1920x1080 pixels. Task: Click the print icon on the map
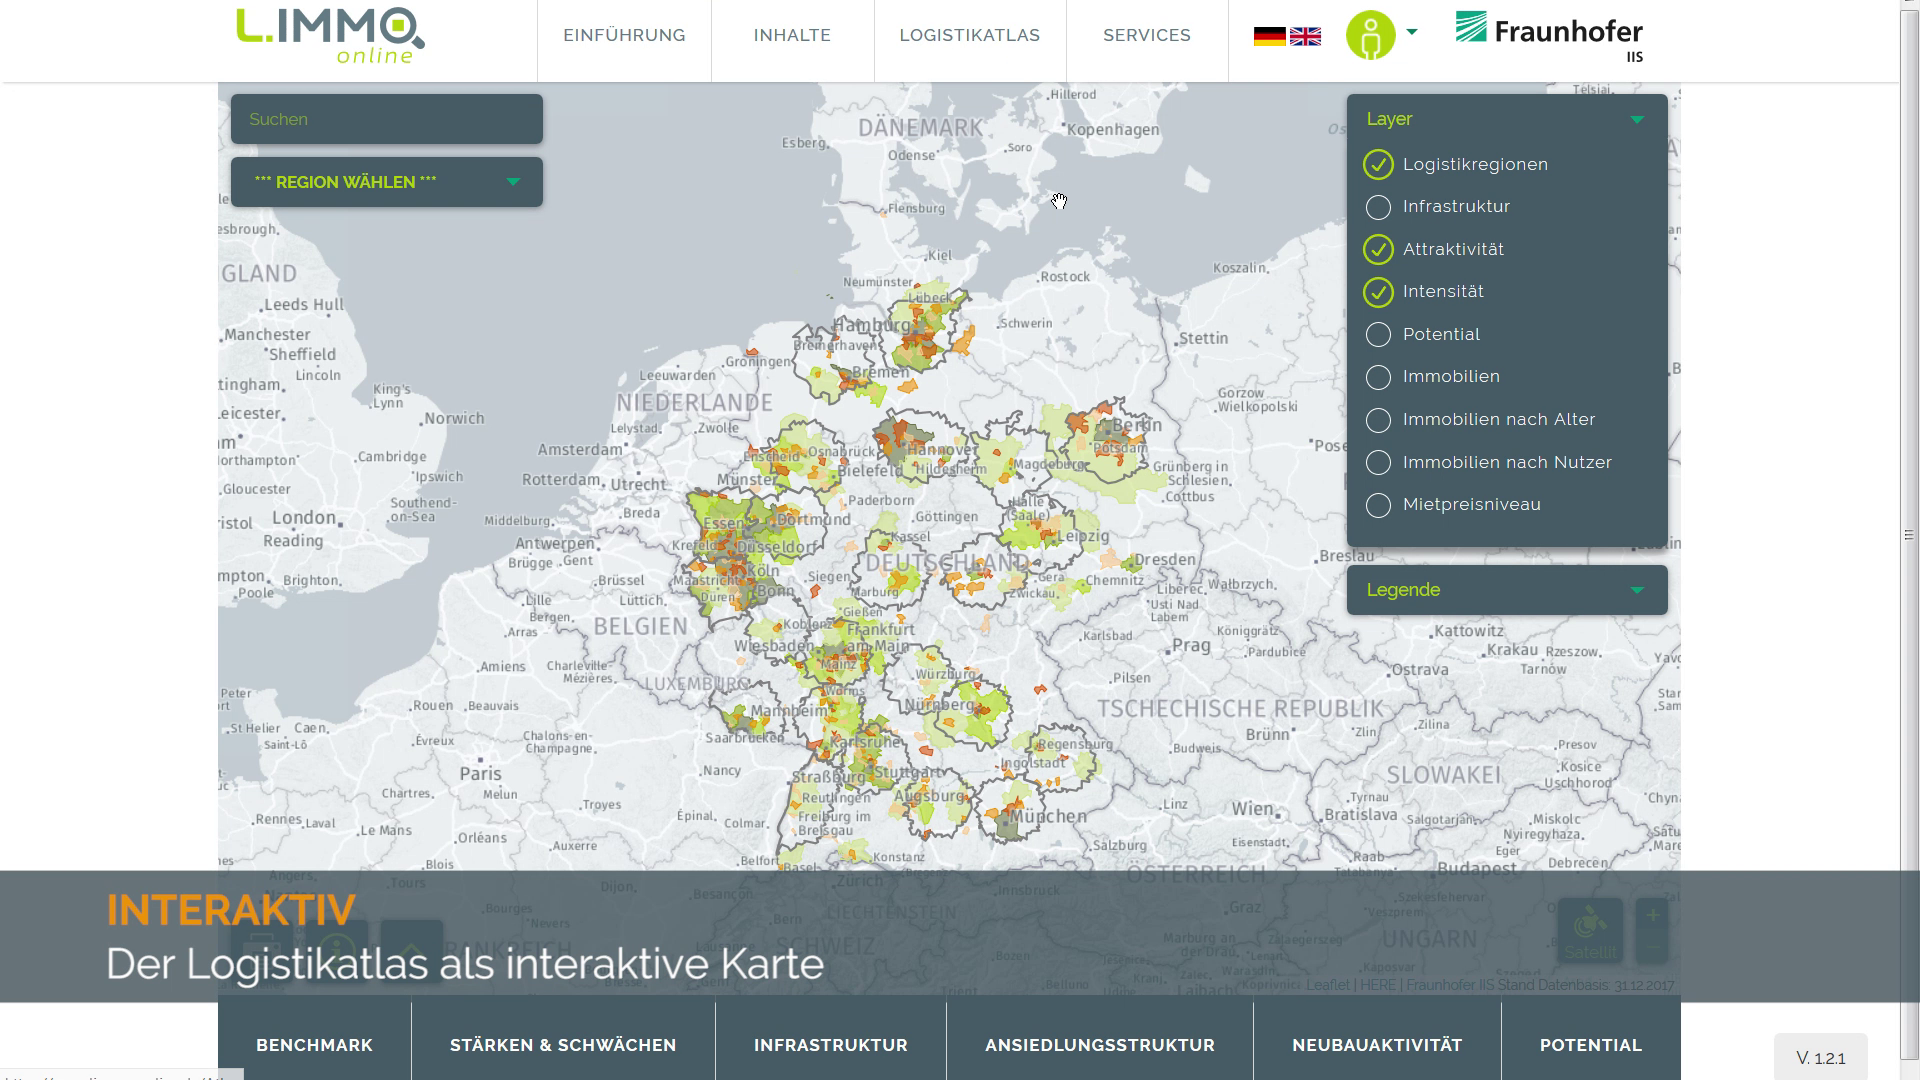[x=262, y=950]
